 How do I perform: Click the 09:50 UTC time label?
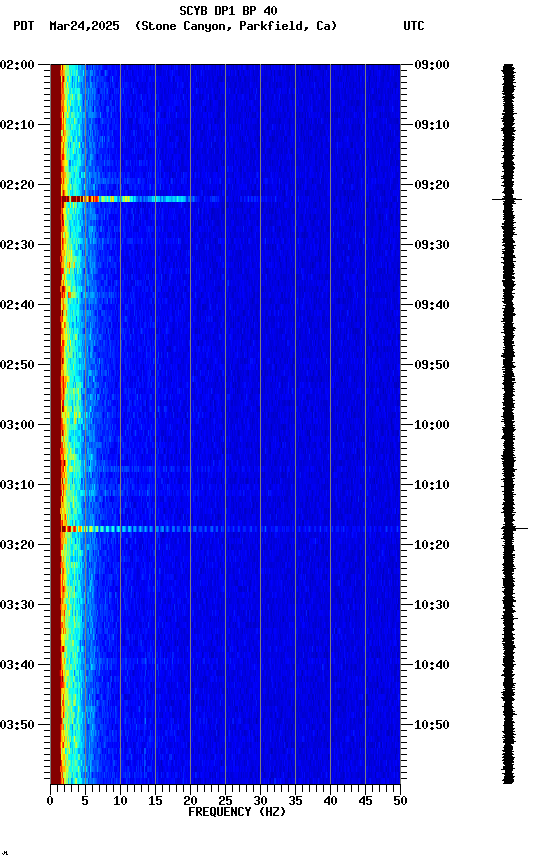[432, 365]
